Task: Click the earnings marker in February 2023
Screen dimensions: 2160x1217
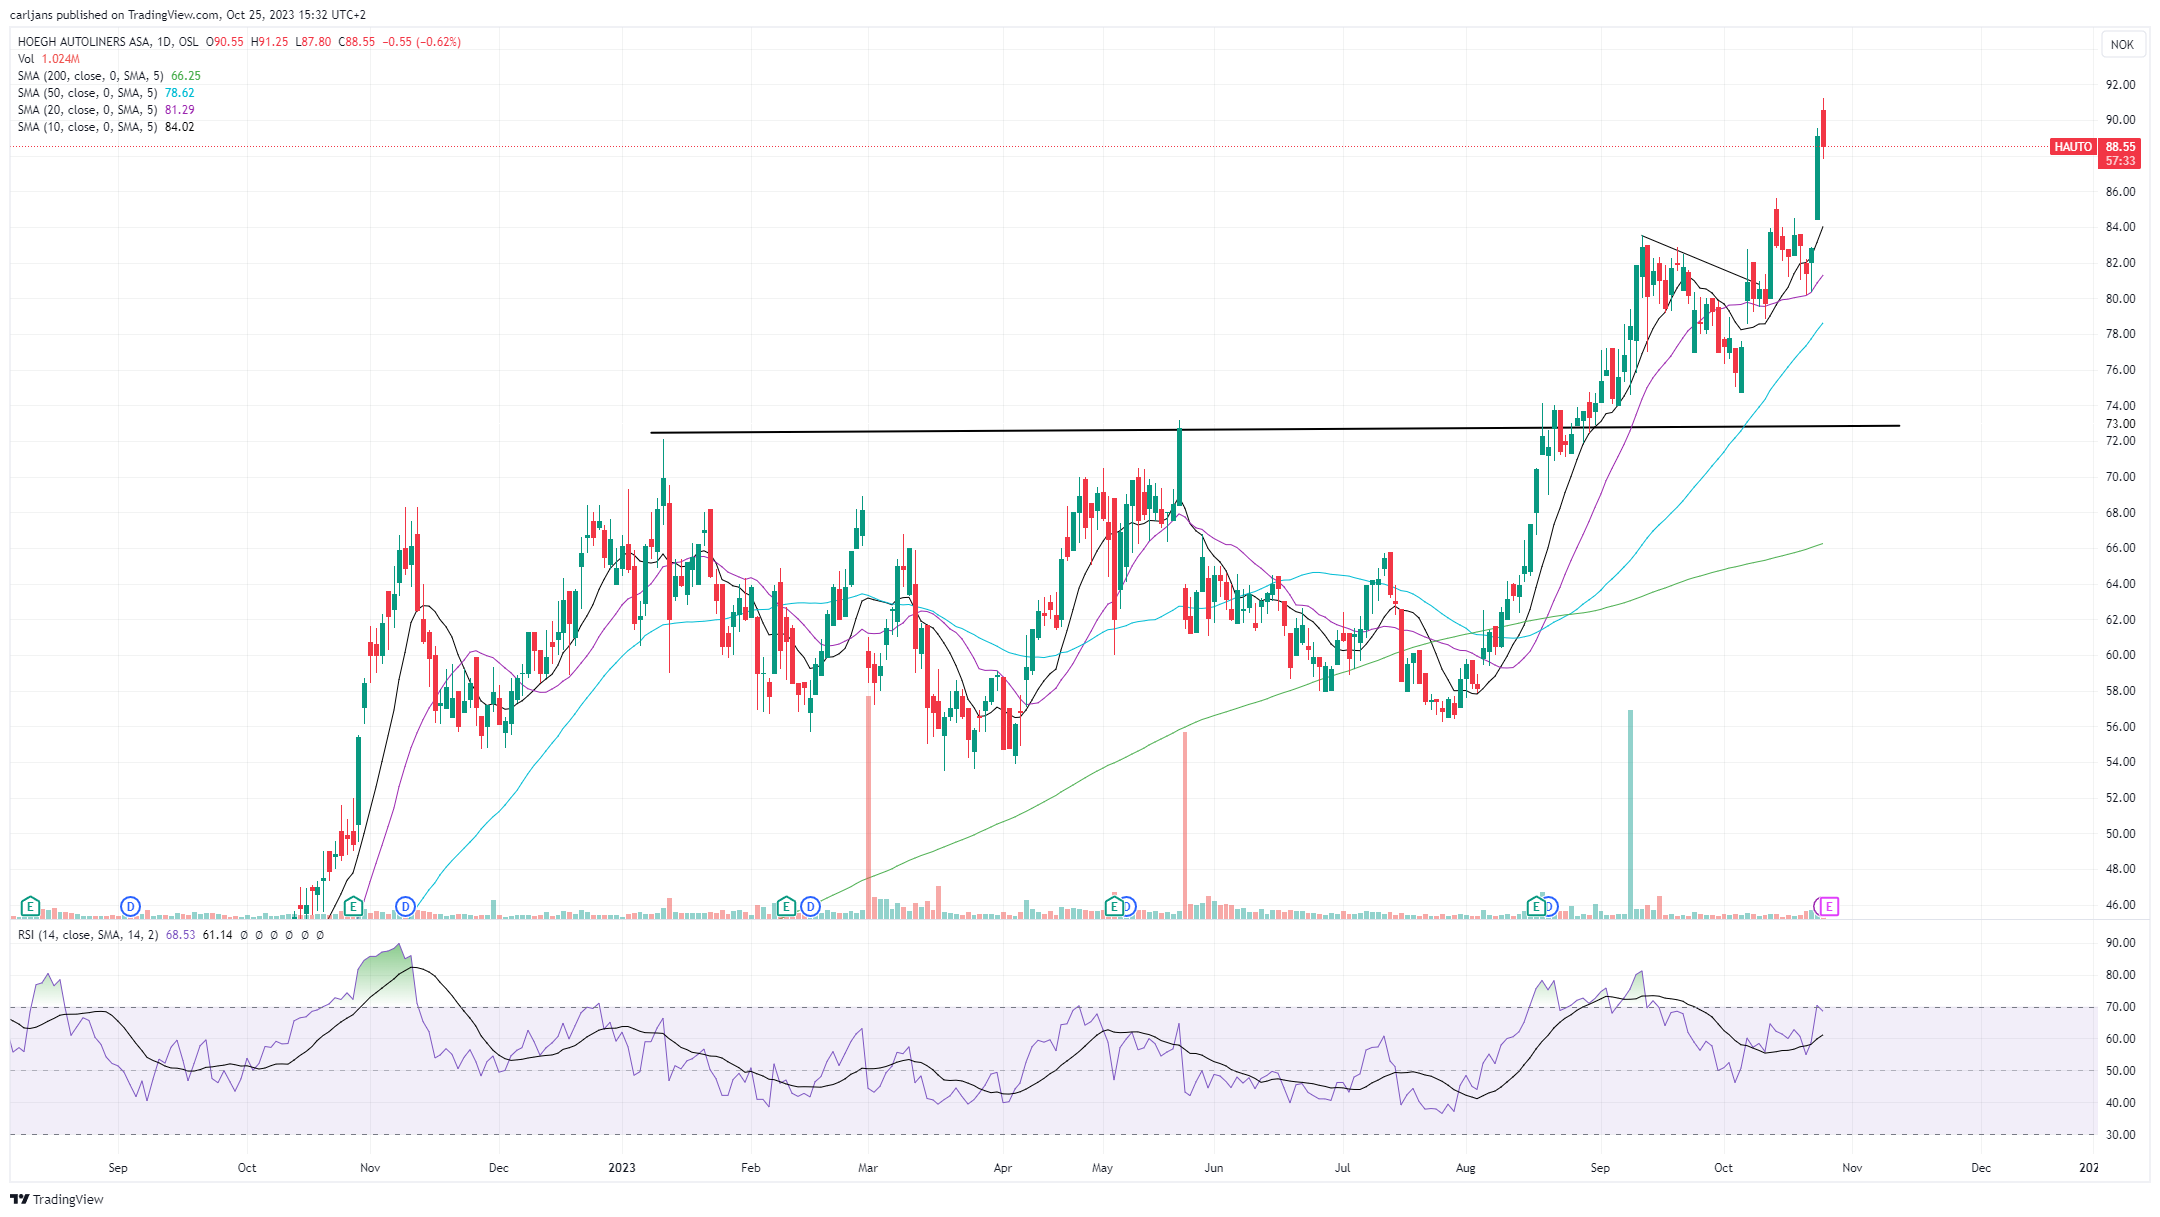Action: pos(786,907)
